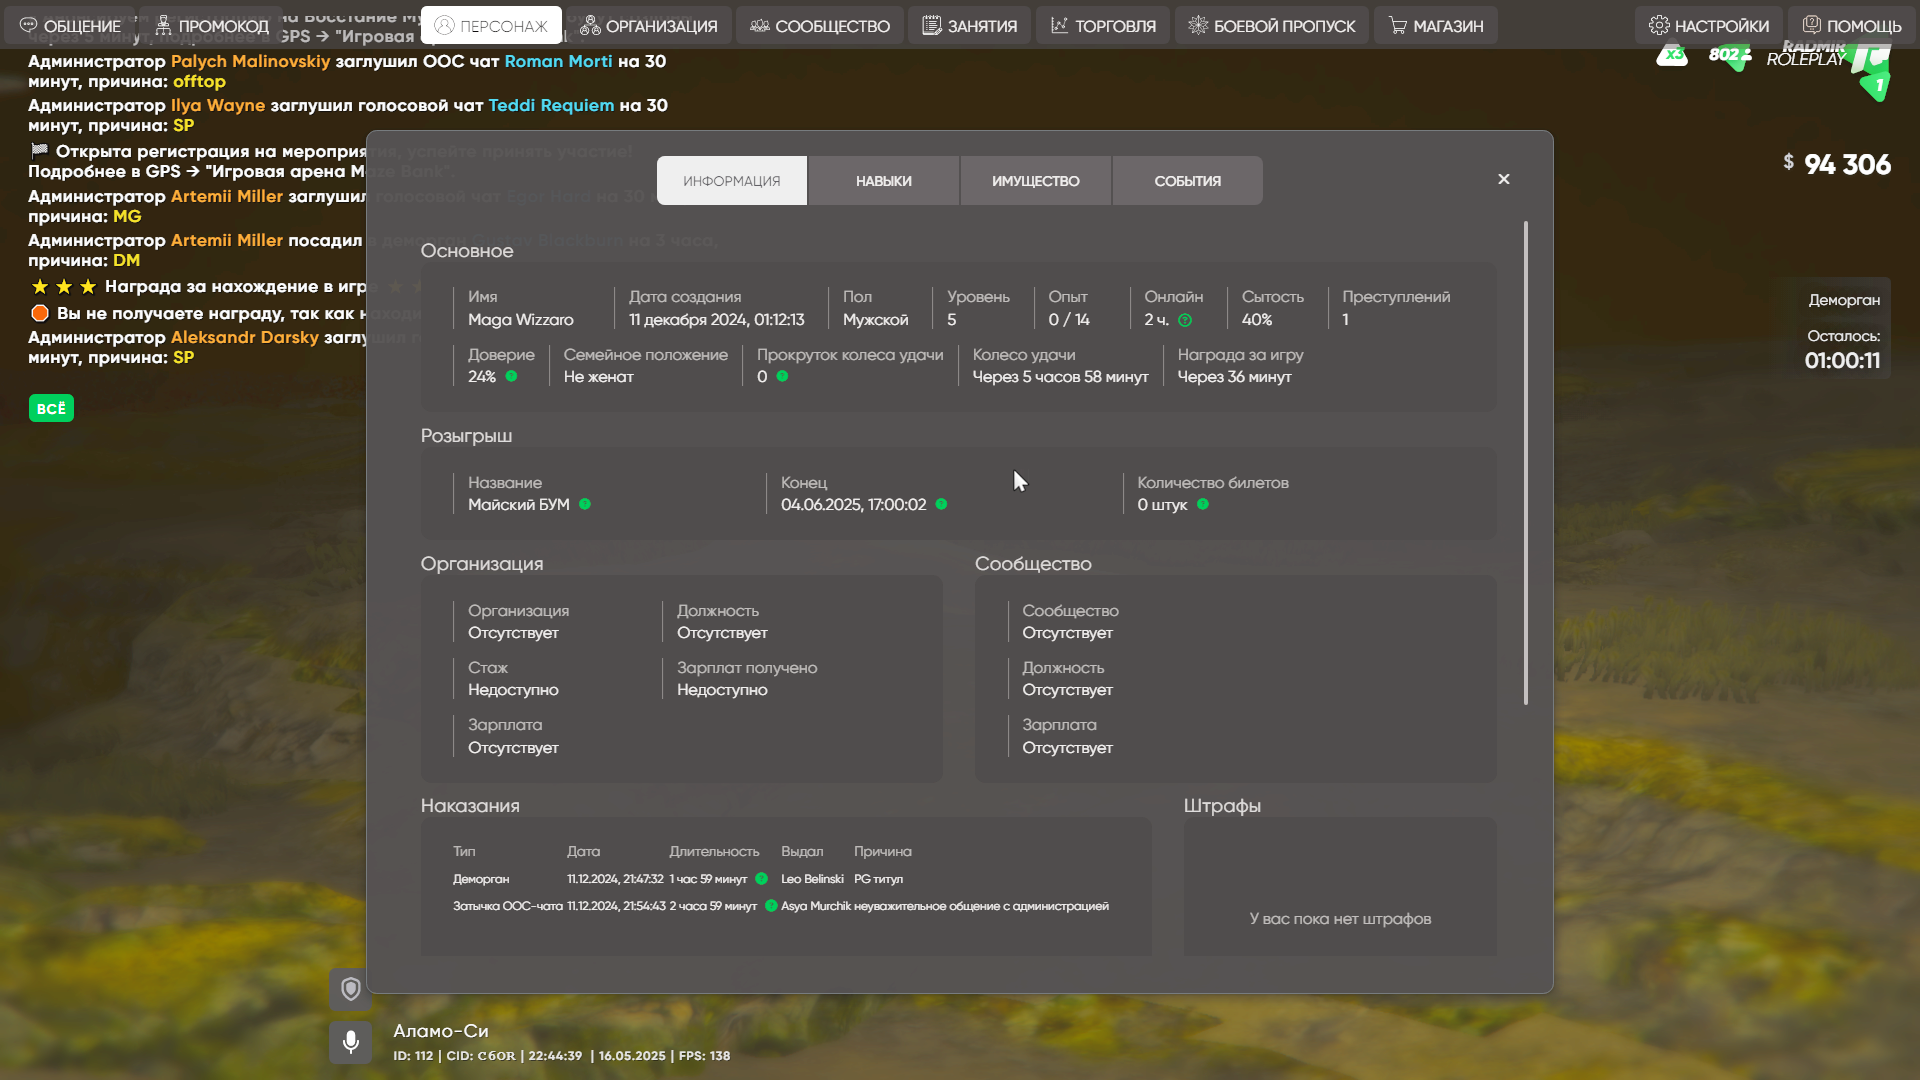Switch to the Имущество tab
The height and width of the screenshot is (1080, 1920).
pyautogui.click(x=1035, y=181)
